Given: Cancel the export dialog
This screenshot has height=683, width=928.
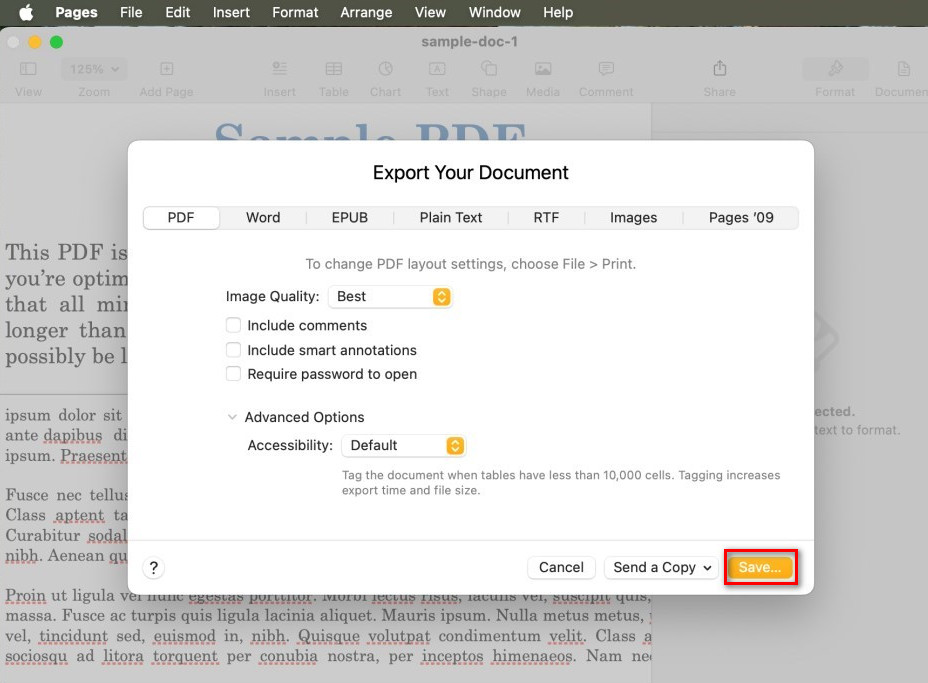Looking at the screenshot, I should point(561,567).
